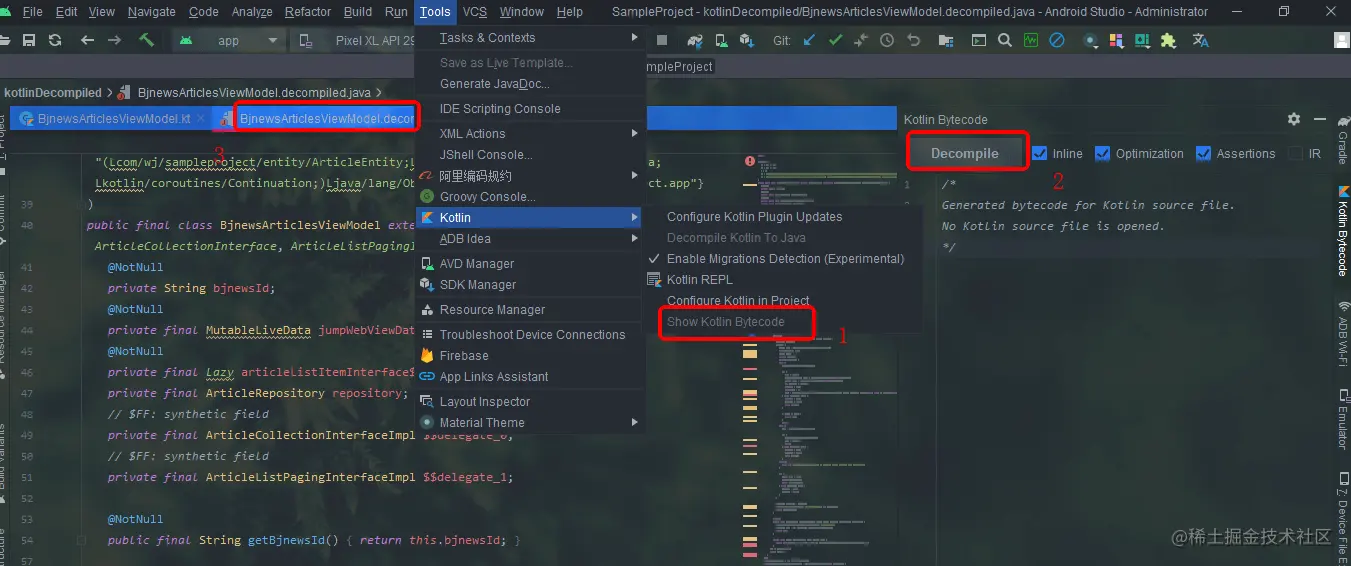
Task: Click the kotlinDecompiled breadcrumb
Action: pyautogui.click(x=53, y=93)
